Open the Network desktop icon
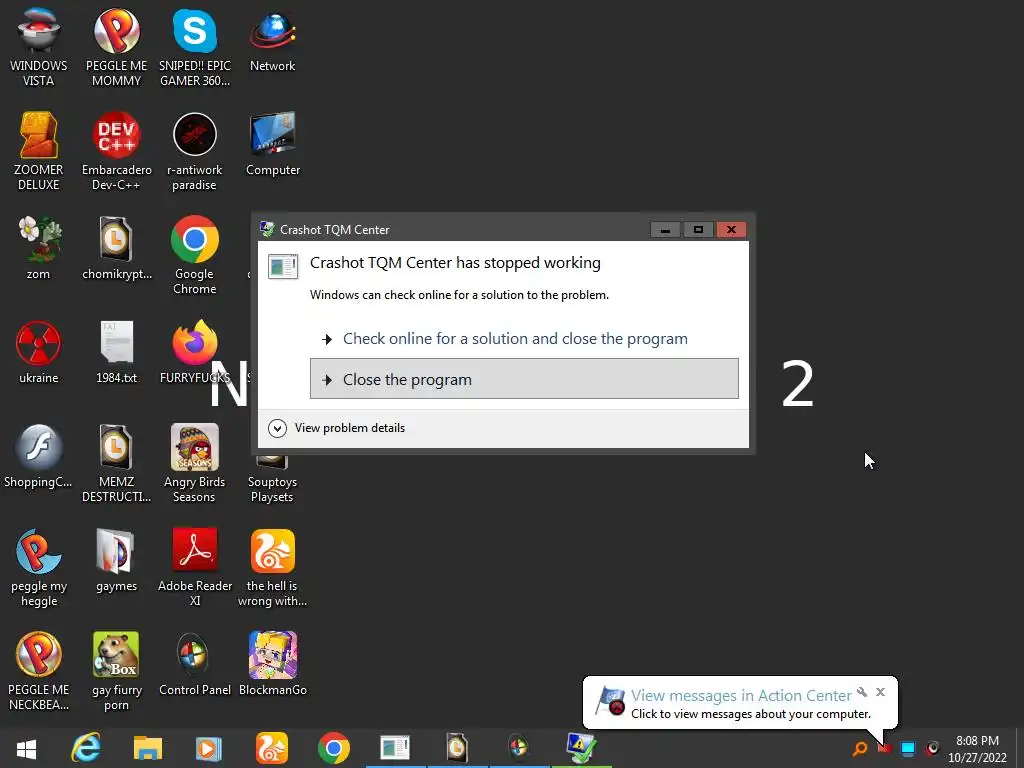 pos(272,40)
